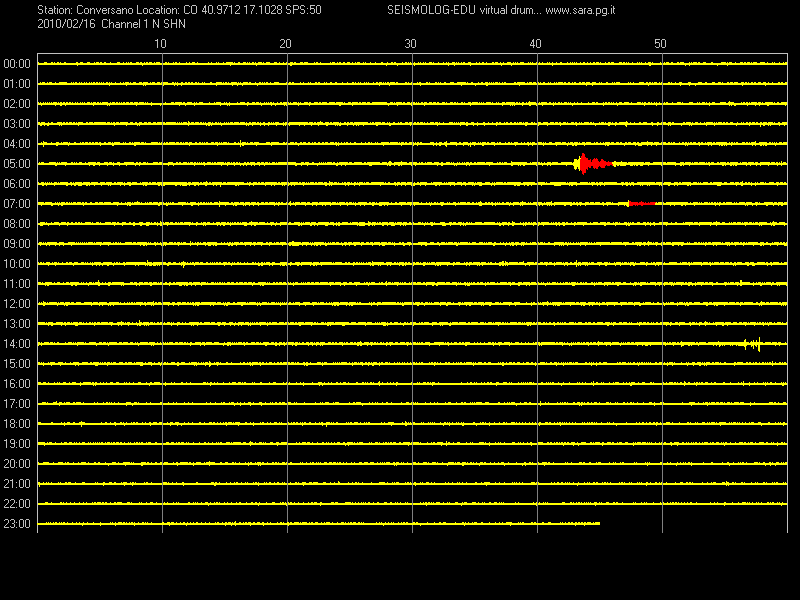Click the 04:00 hour label
Viewport: 800px width, 600px height.
[x=17, y=144]
